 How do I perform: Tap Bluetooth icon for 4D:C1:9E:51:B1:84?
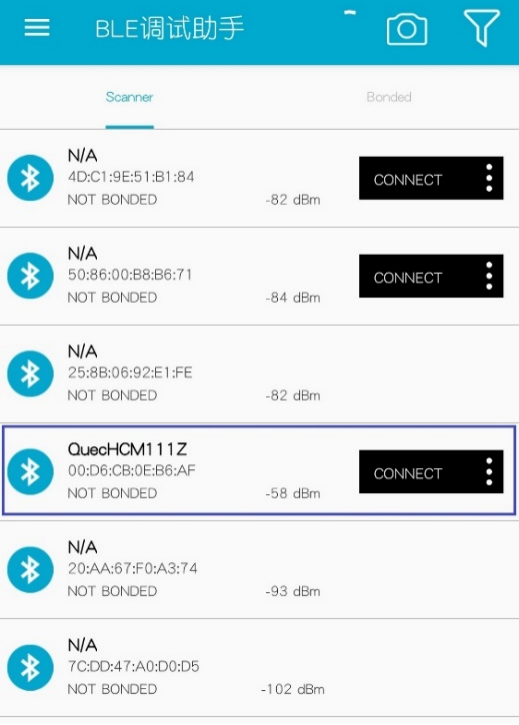click(30, 178)
